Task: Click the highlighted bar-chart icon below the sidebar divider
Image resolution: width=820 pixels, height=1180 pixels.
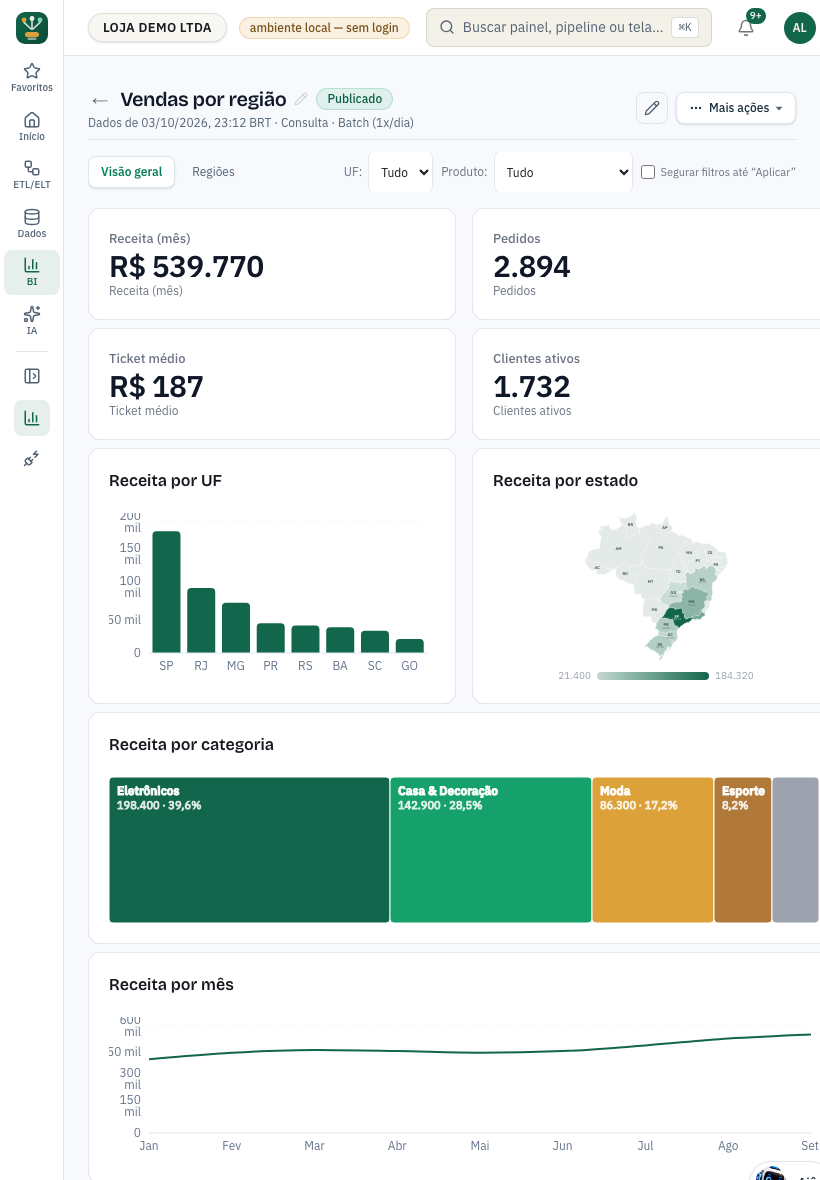Action: pos(32,418)
